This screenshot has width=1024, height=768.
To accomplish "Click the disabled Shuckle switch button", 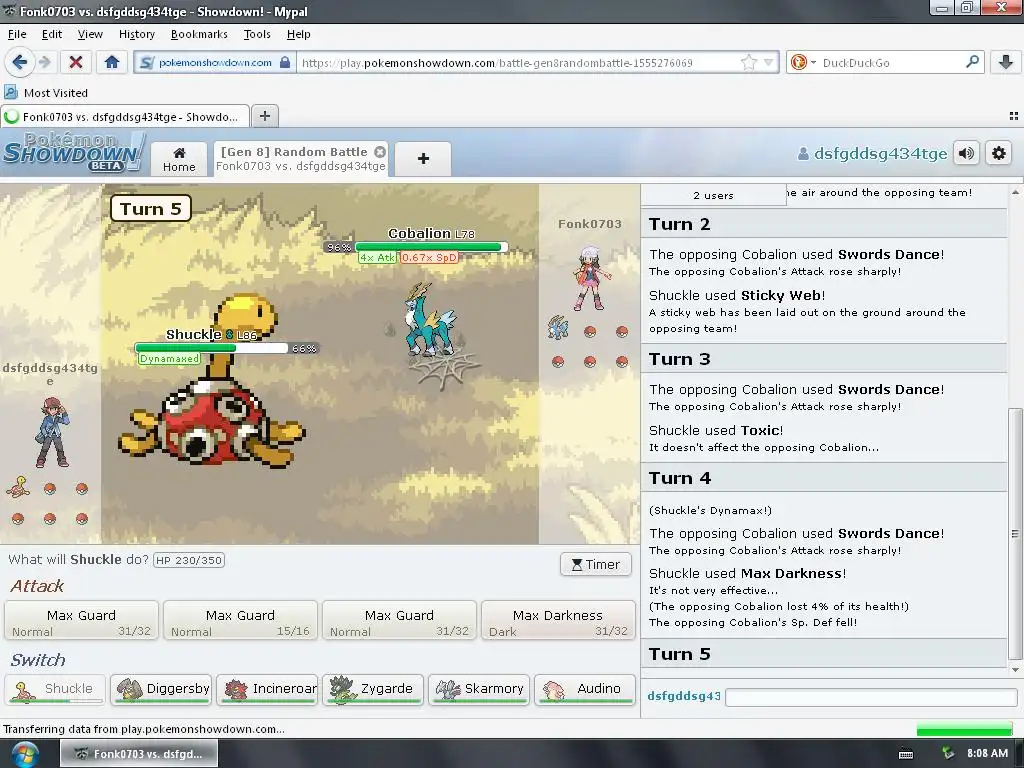I will (55, 690).
